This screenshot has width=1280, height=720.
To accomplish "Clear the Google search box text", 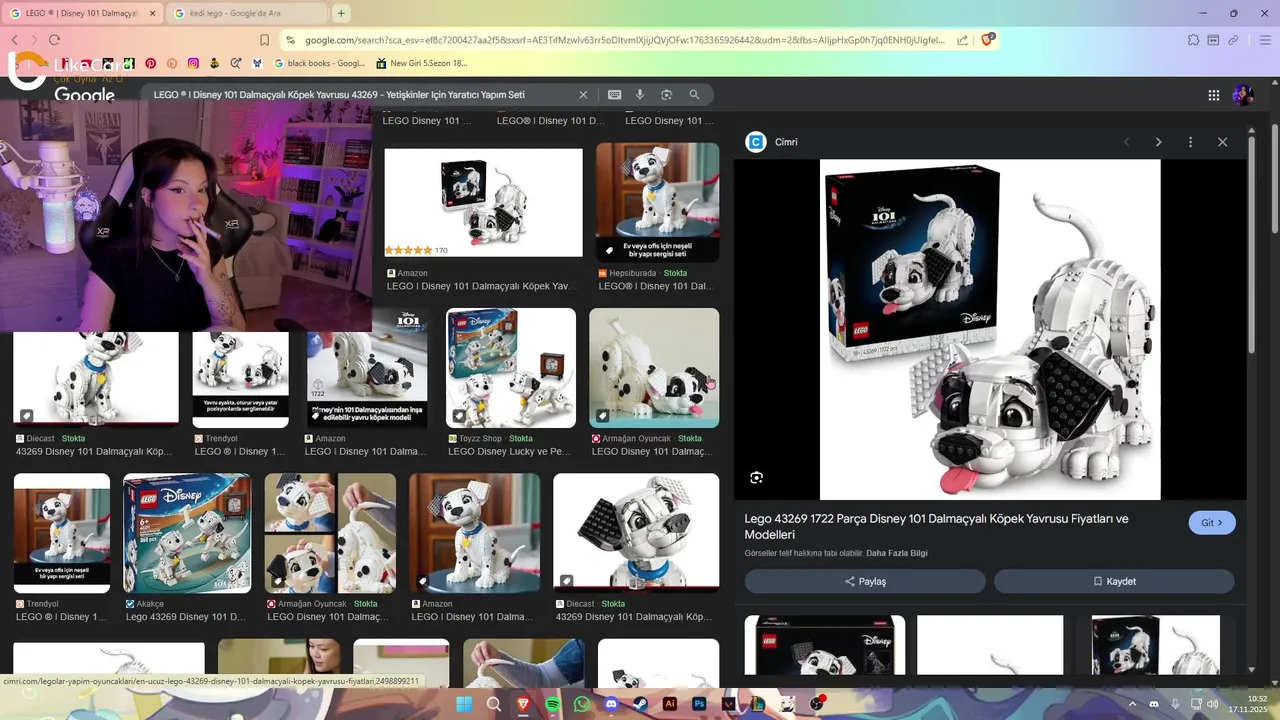I will coord(583,94).
